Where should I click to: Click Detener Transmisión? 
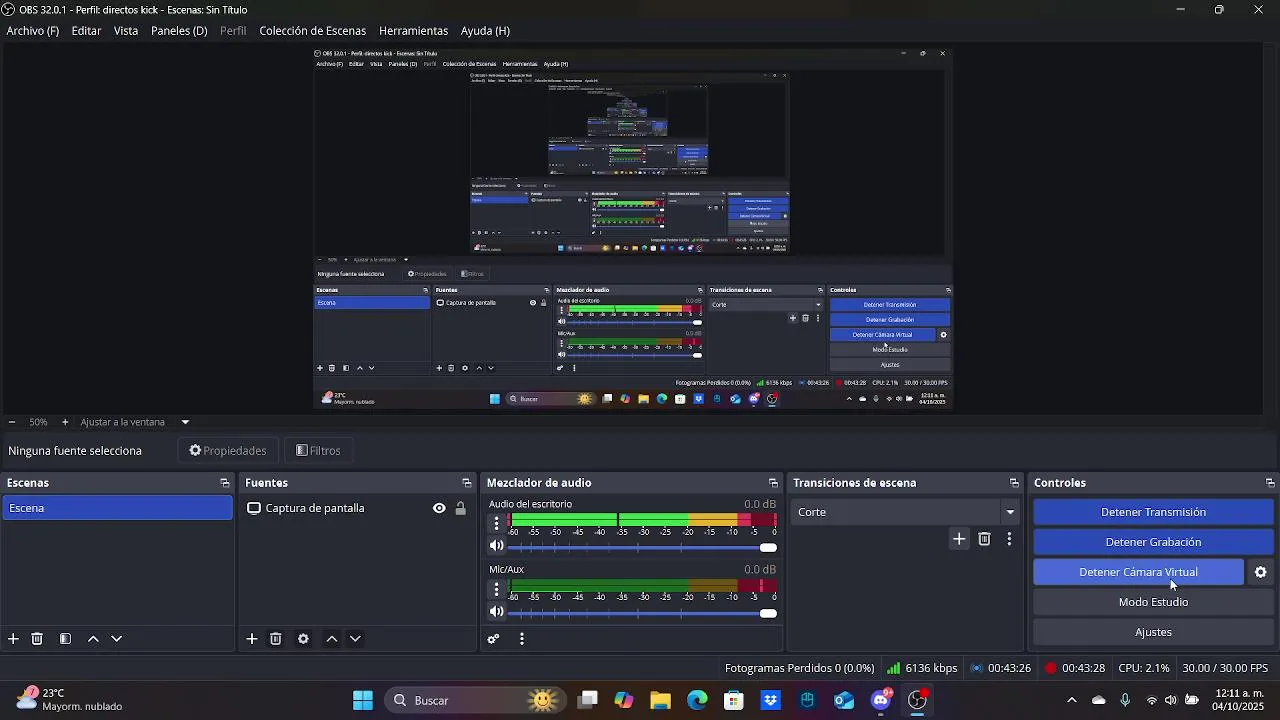click(1153, 512)
